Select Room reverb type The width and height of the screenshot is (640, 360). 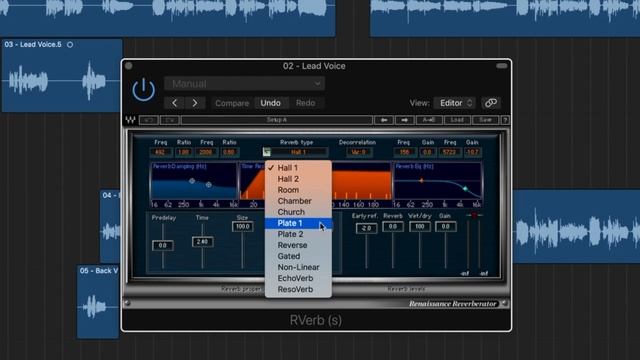pyautogui.click(x=298, y=190)
